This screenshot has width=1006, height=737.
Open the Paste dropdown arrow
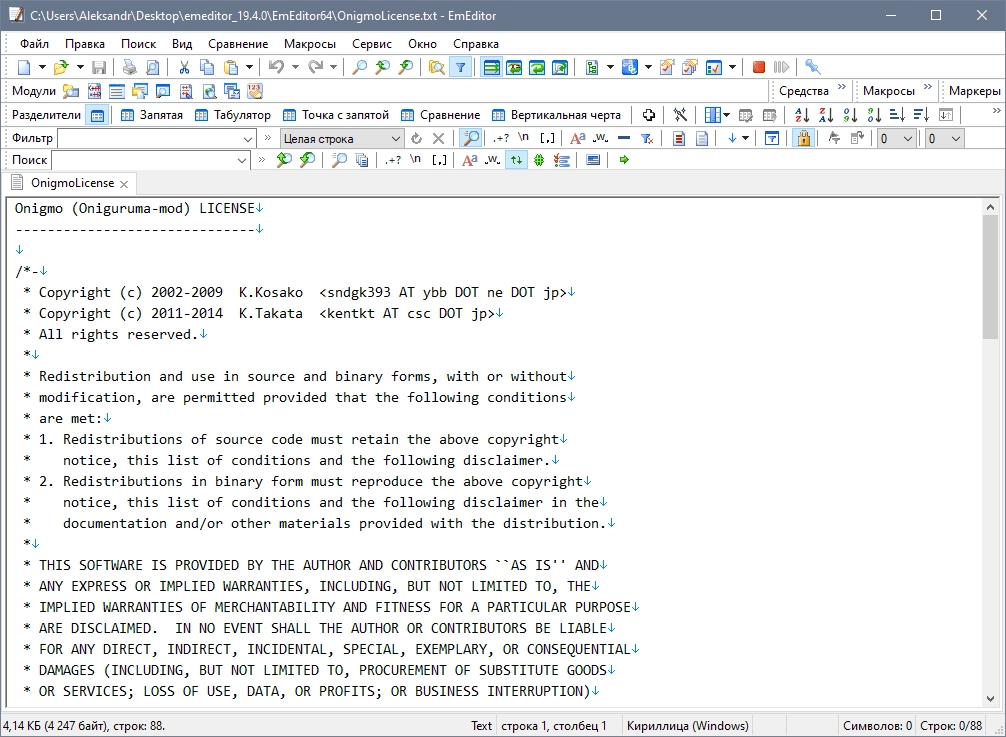coord(250,67)
